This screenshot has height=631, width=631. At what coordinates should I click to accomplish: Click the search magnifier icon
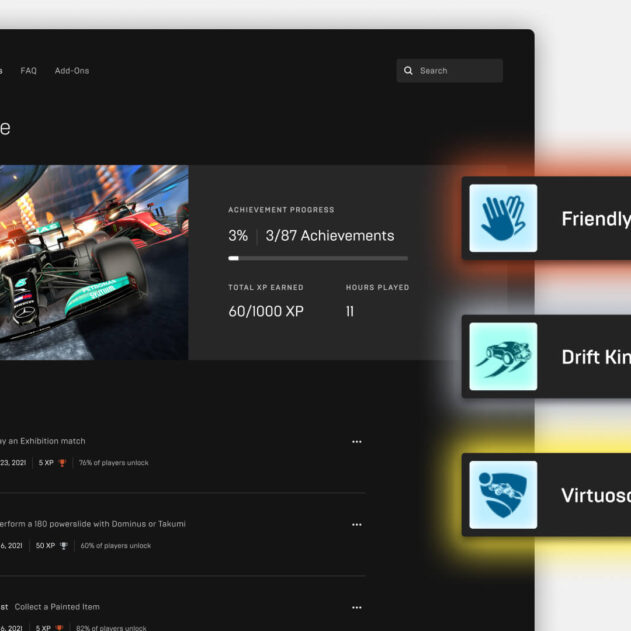pos(408,71)
